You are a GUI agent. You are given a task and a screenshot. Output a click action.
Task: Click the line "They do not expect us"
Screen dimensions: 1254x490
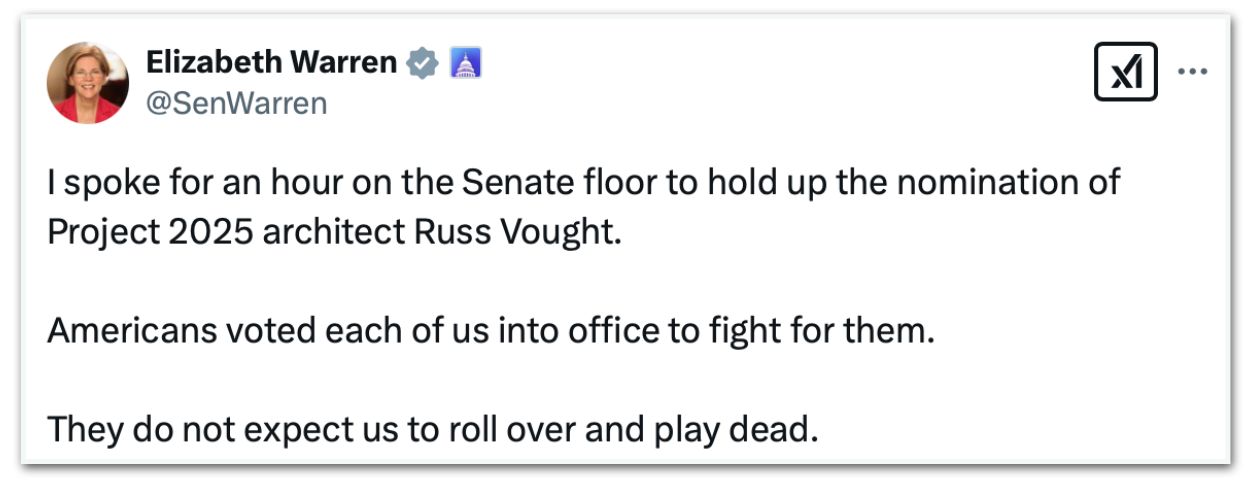tap(432, 430)
